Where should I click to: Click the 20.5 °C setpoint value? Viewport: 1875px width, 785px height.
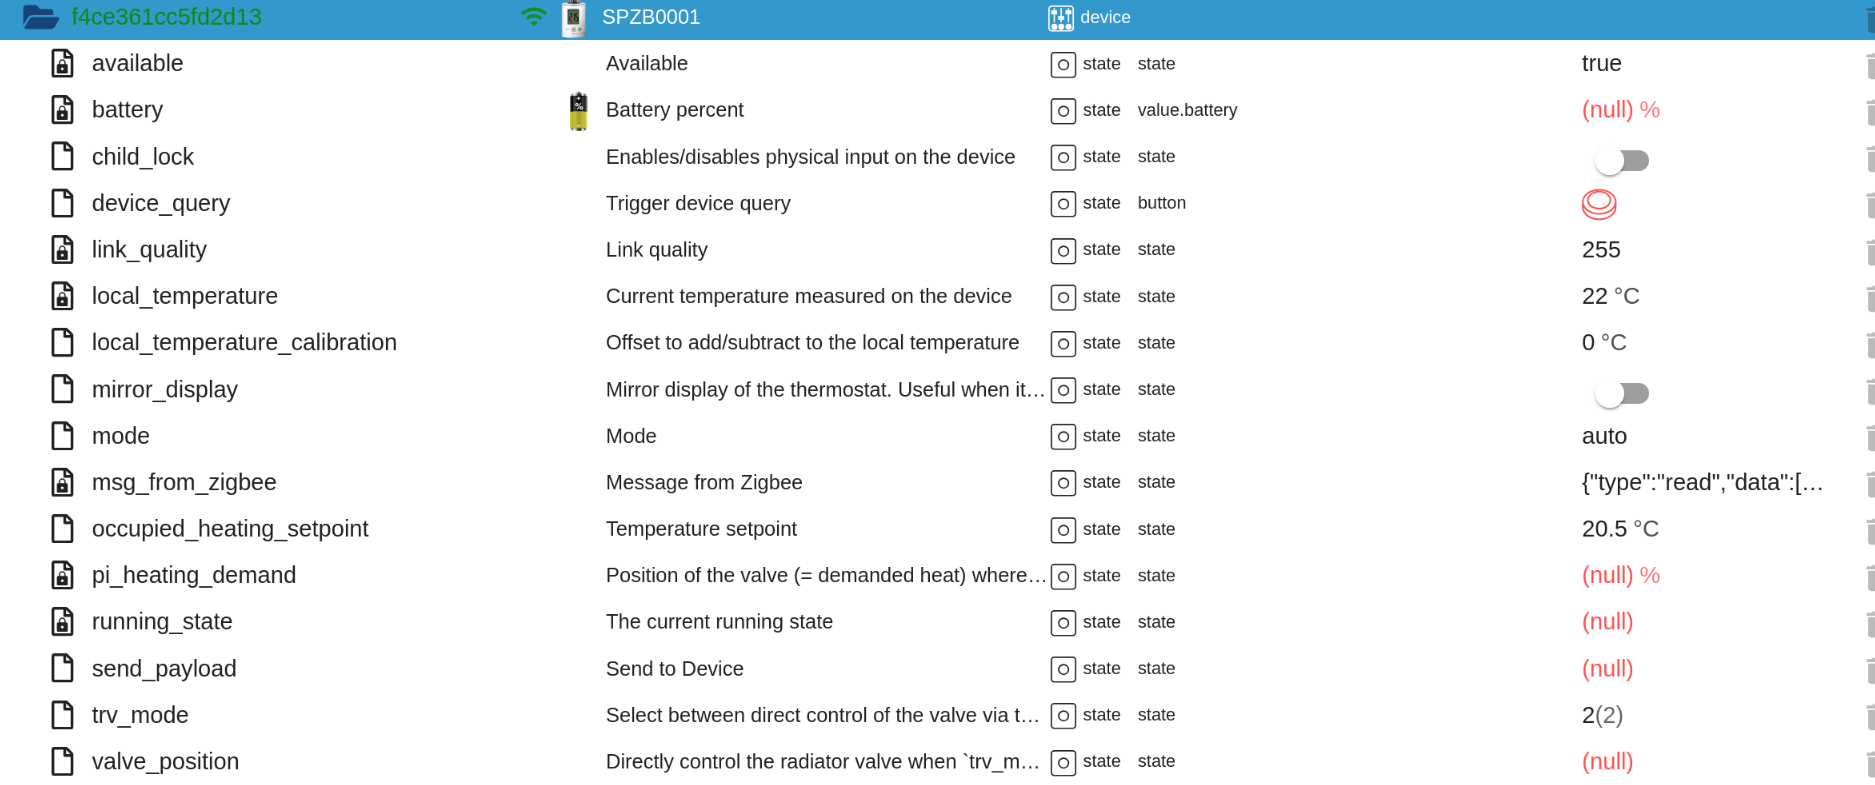1619,529
